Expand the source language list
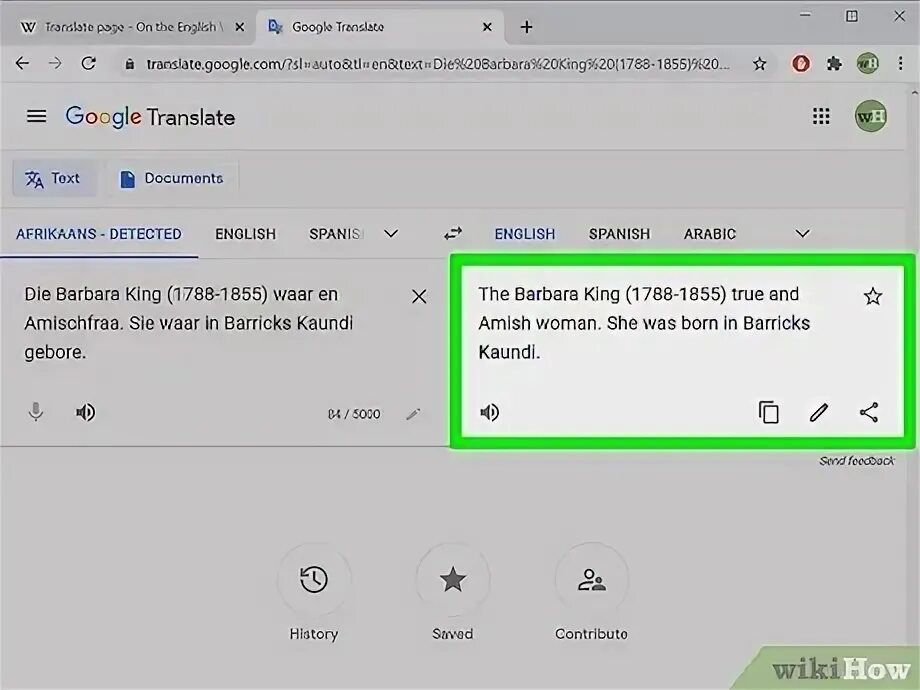Viewport: 920px width, 690px height. [391, 234]
